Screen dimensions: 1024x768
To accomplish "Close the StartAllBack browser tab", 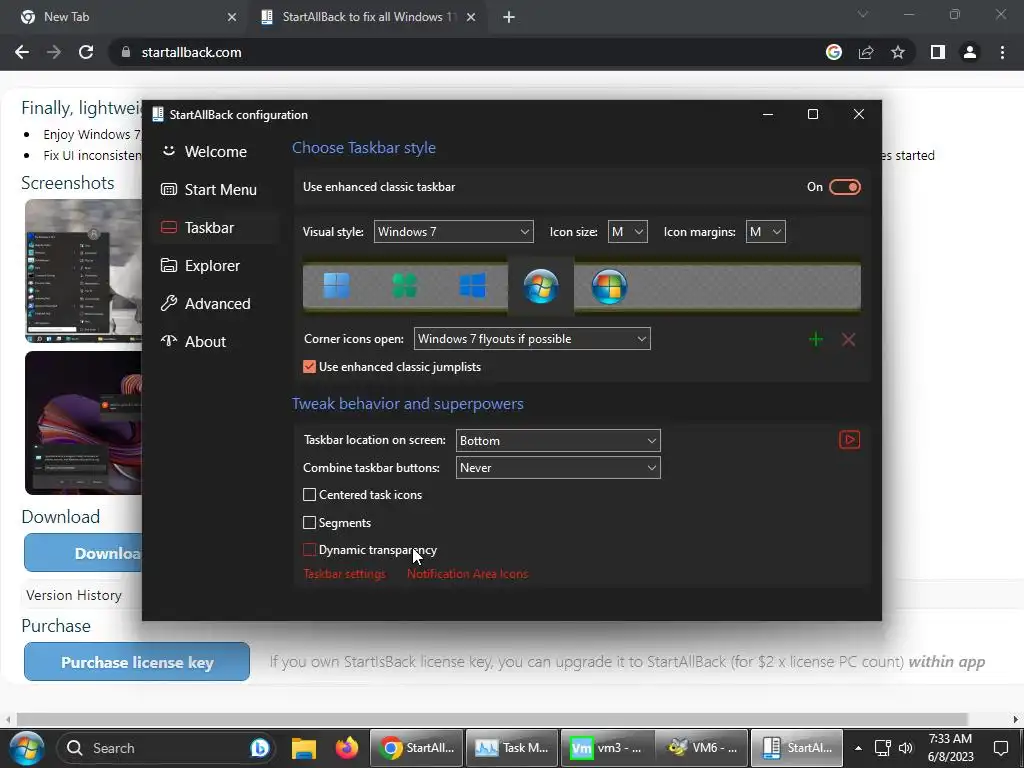I will (x=471, y=17).
